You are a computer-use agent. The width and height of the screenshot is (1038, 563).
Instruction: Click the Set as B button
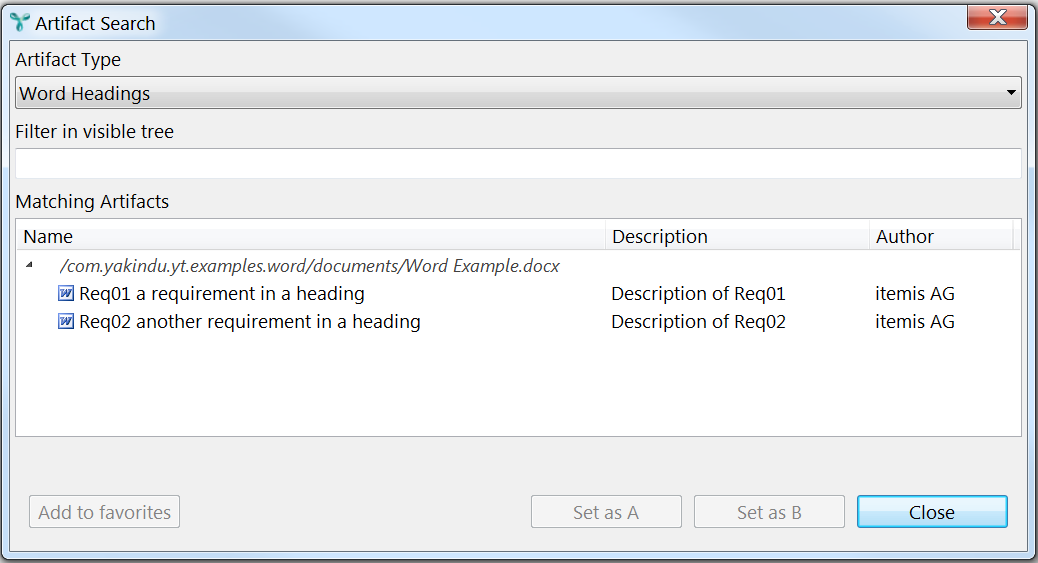[769, 512]
